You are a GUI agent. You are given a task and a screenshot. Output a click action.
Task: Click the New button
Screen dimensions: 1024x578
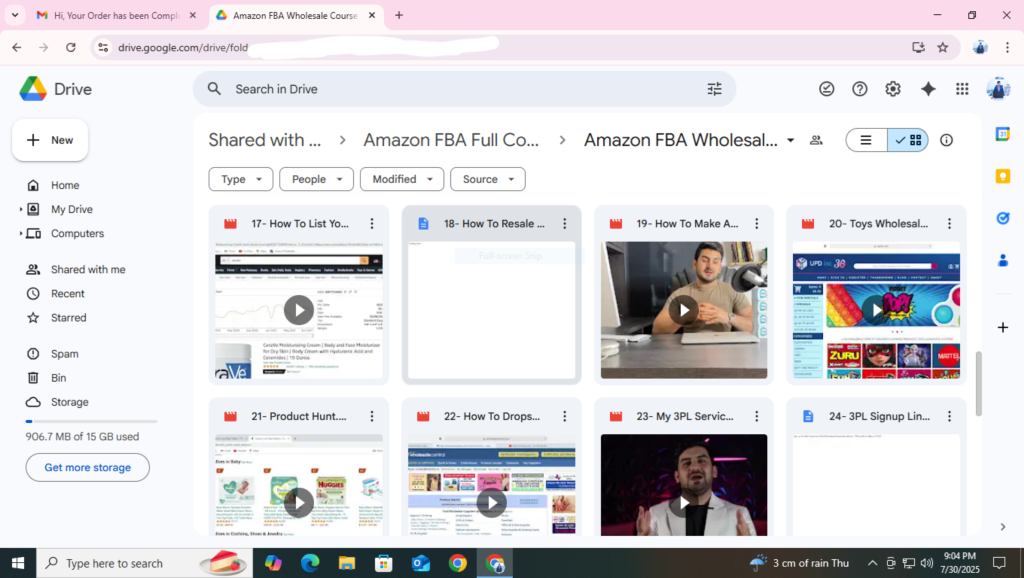50,140
